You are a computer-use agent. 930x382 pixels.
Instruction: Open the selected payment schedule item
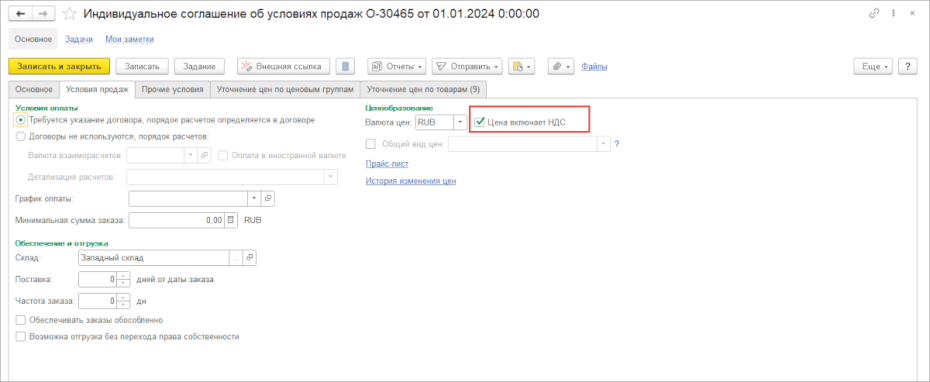(x=267, y=198)
